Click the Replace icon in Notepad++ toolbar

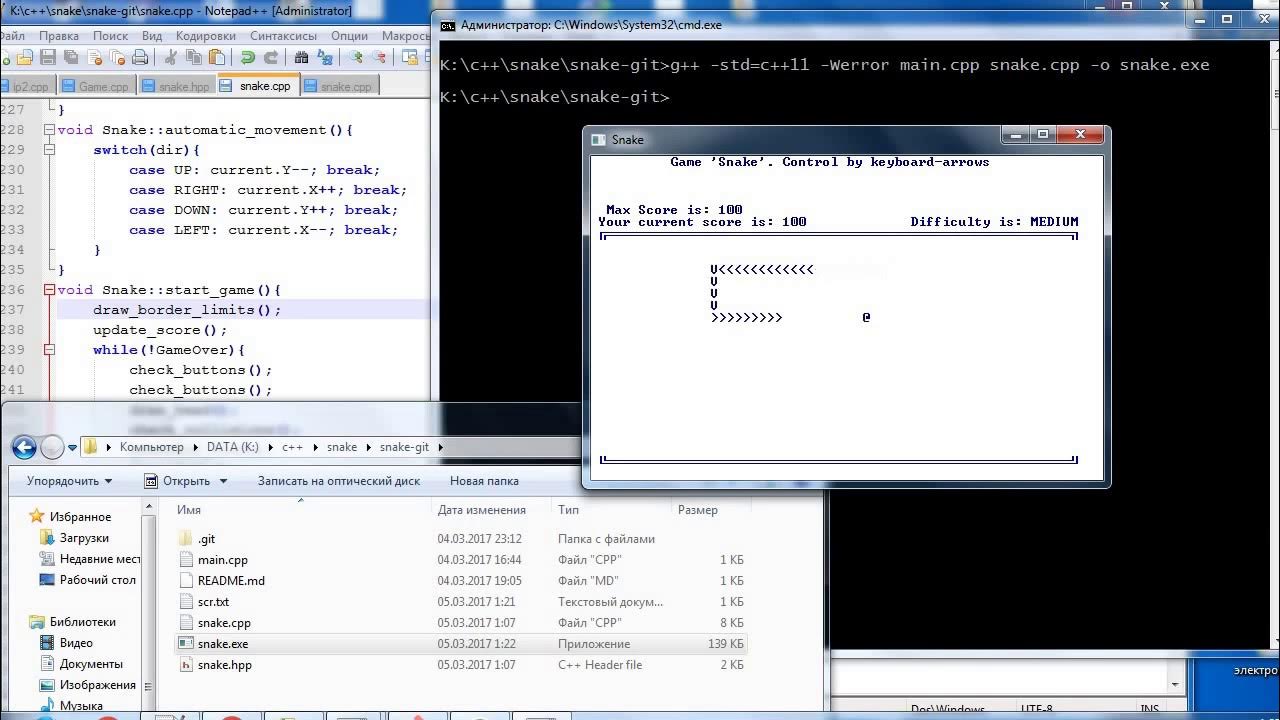click(x=325, y=57)
